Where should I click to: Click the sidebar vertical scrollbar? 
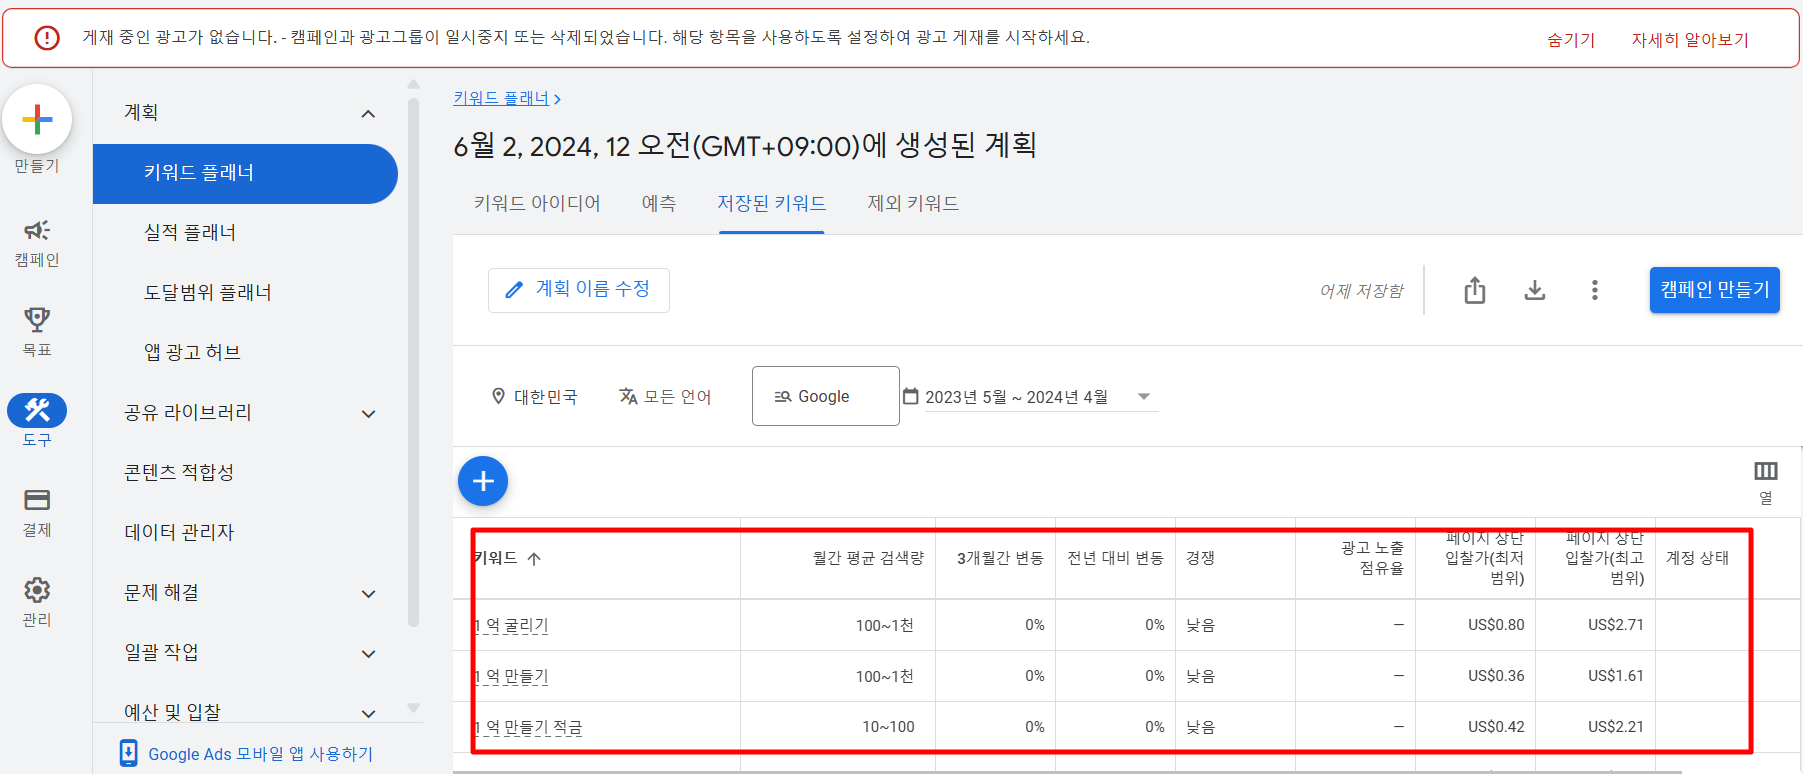413,360
